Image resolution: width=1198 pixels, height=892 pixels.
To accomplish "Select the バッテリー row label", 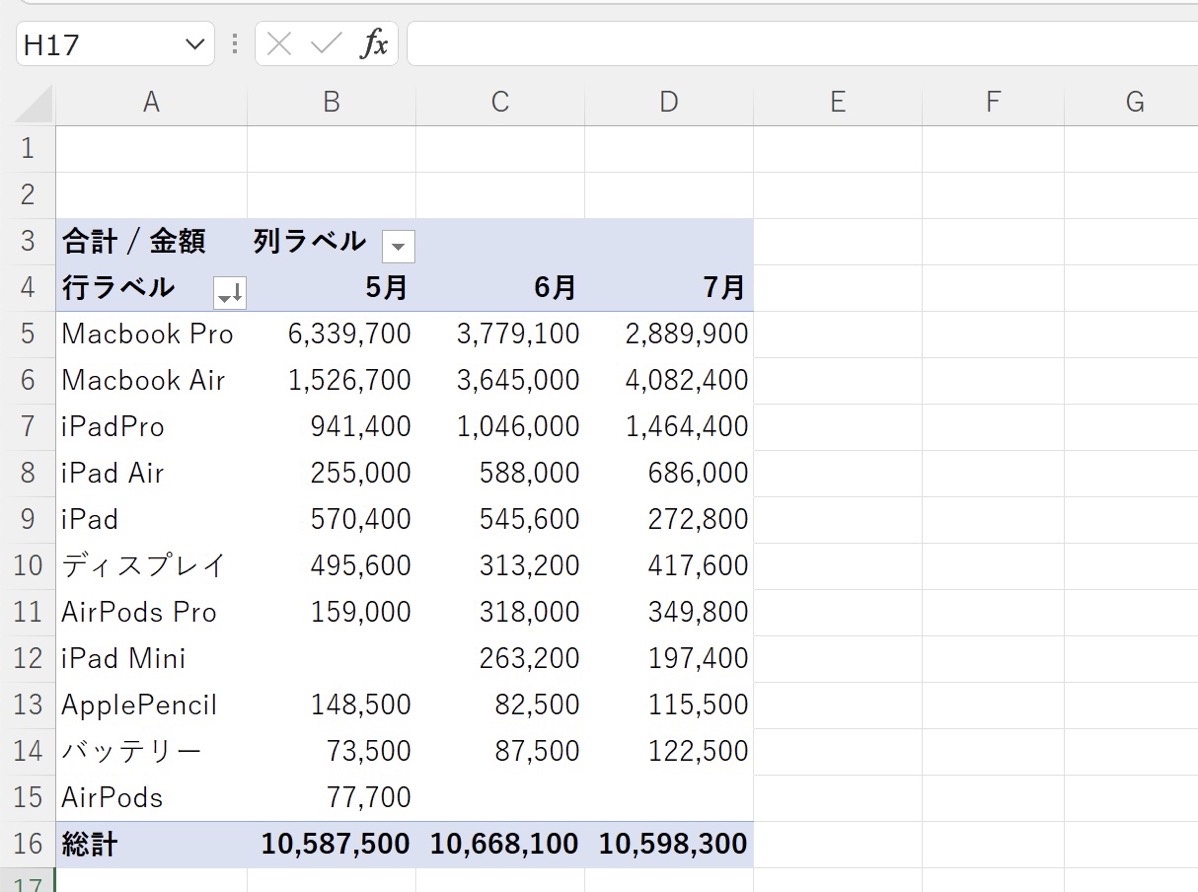I will tap(151, 751).
